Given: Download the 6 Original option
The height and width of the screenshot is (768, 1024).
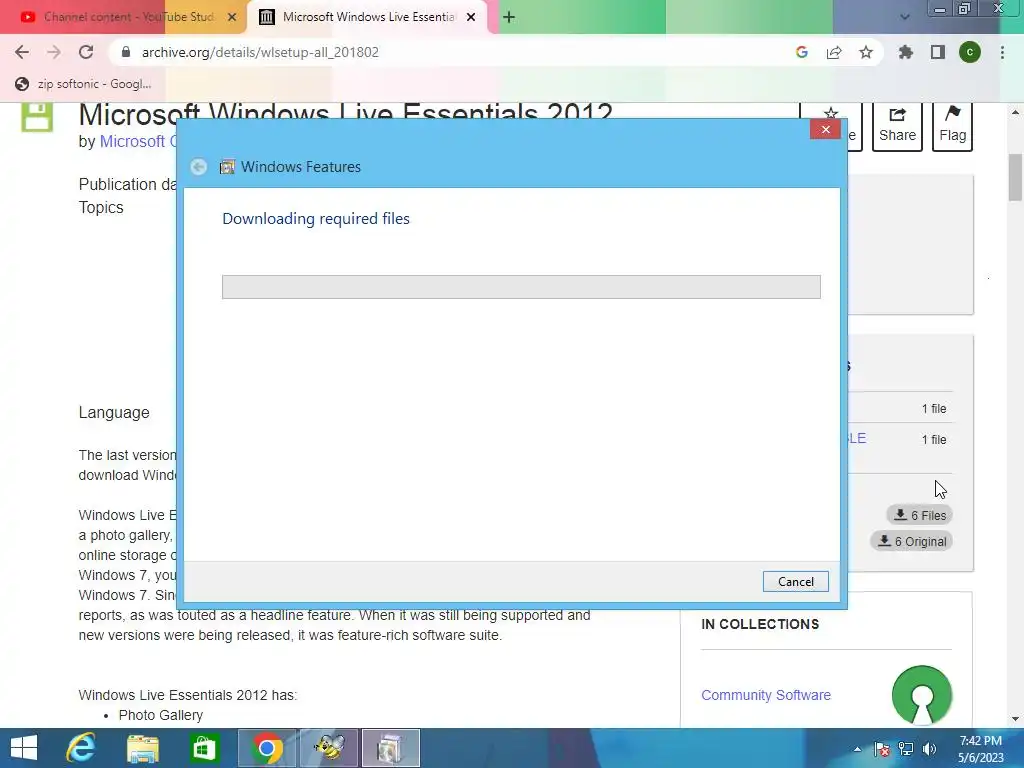Looking at the screenshot, I should (912, 541).
